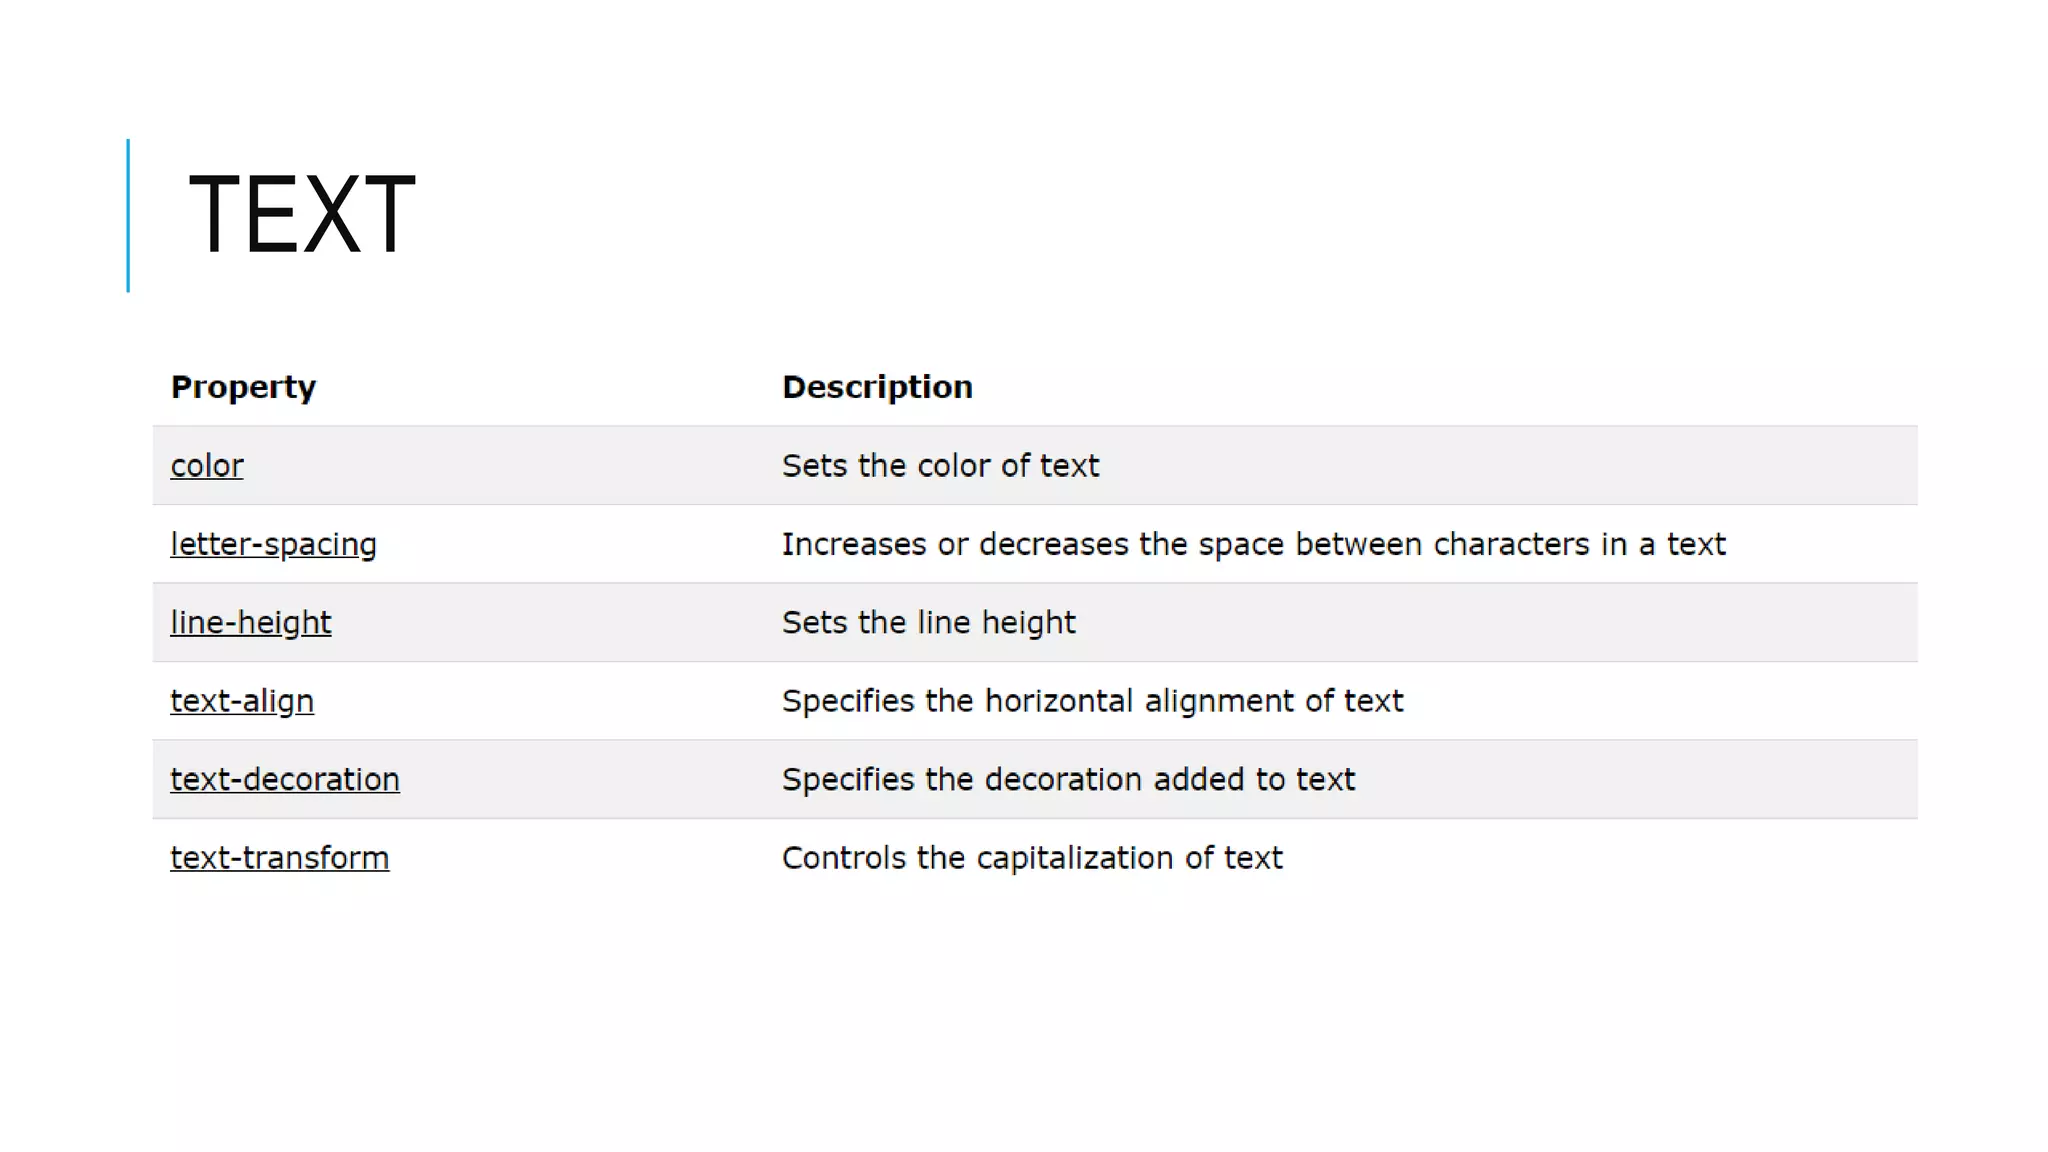Select the text-transform property link
2048x1152 pixels.
[x=279, y=858]
